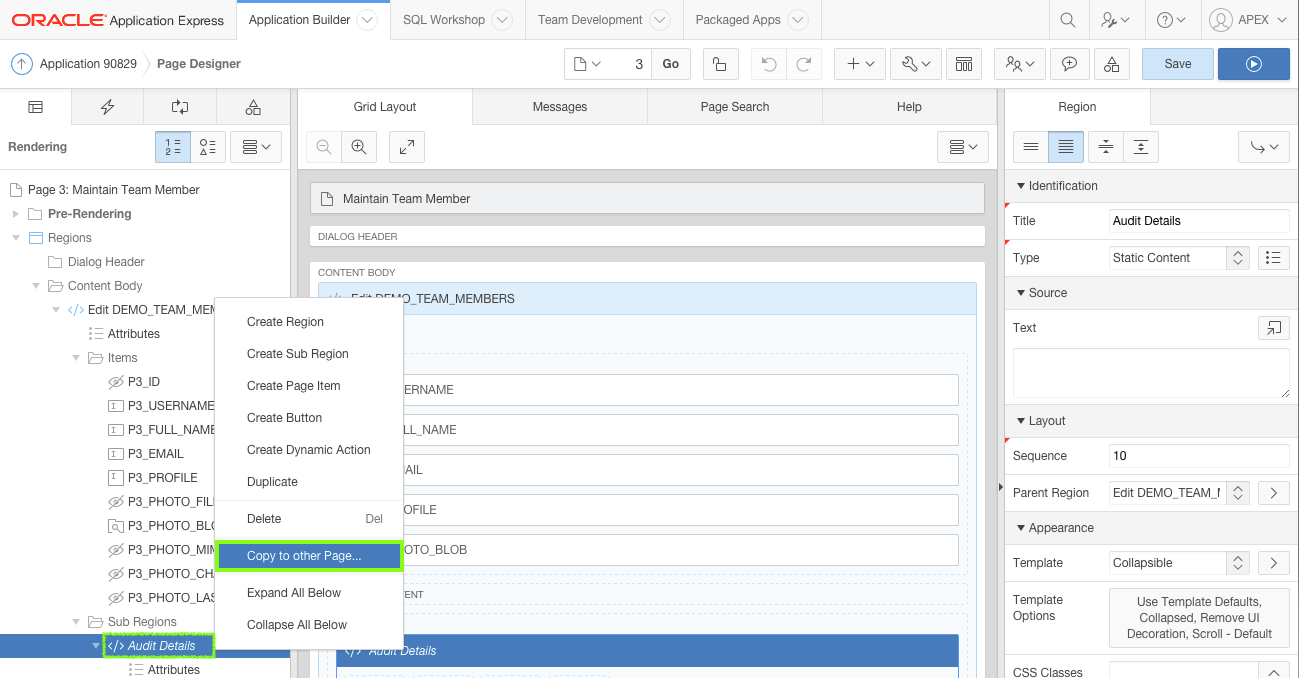Click the Title input field
The image size is (1299, 678).
click(1199, 221)
